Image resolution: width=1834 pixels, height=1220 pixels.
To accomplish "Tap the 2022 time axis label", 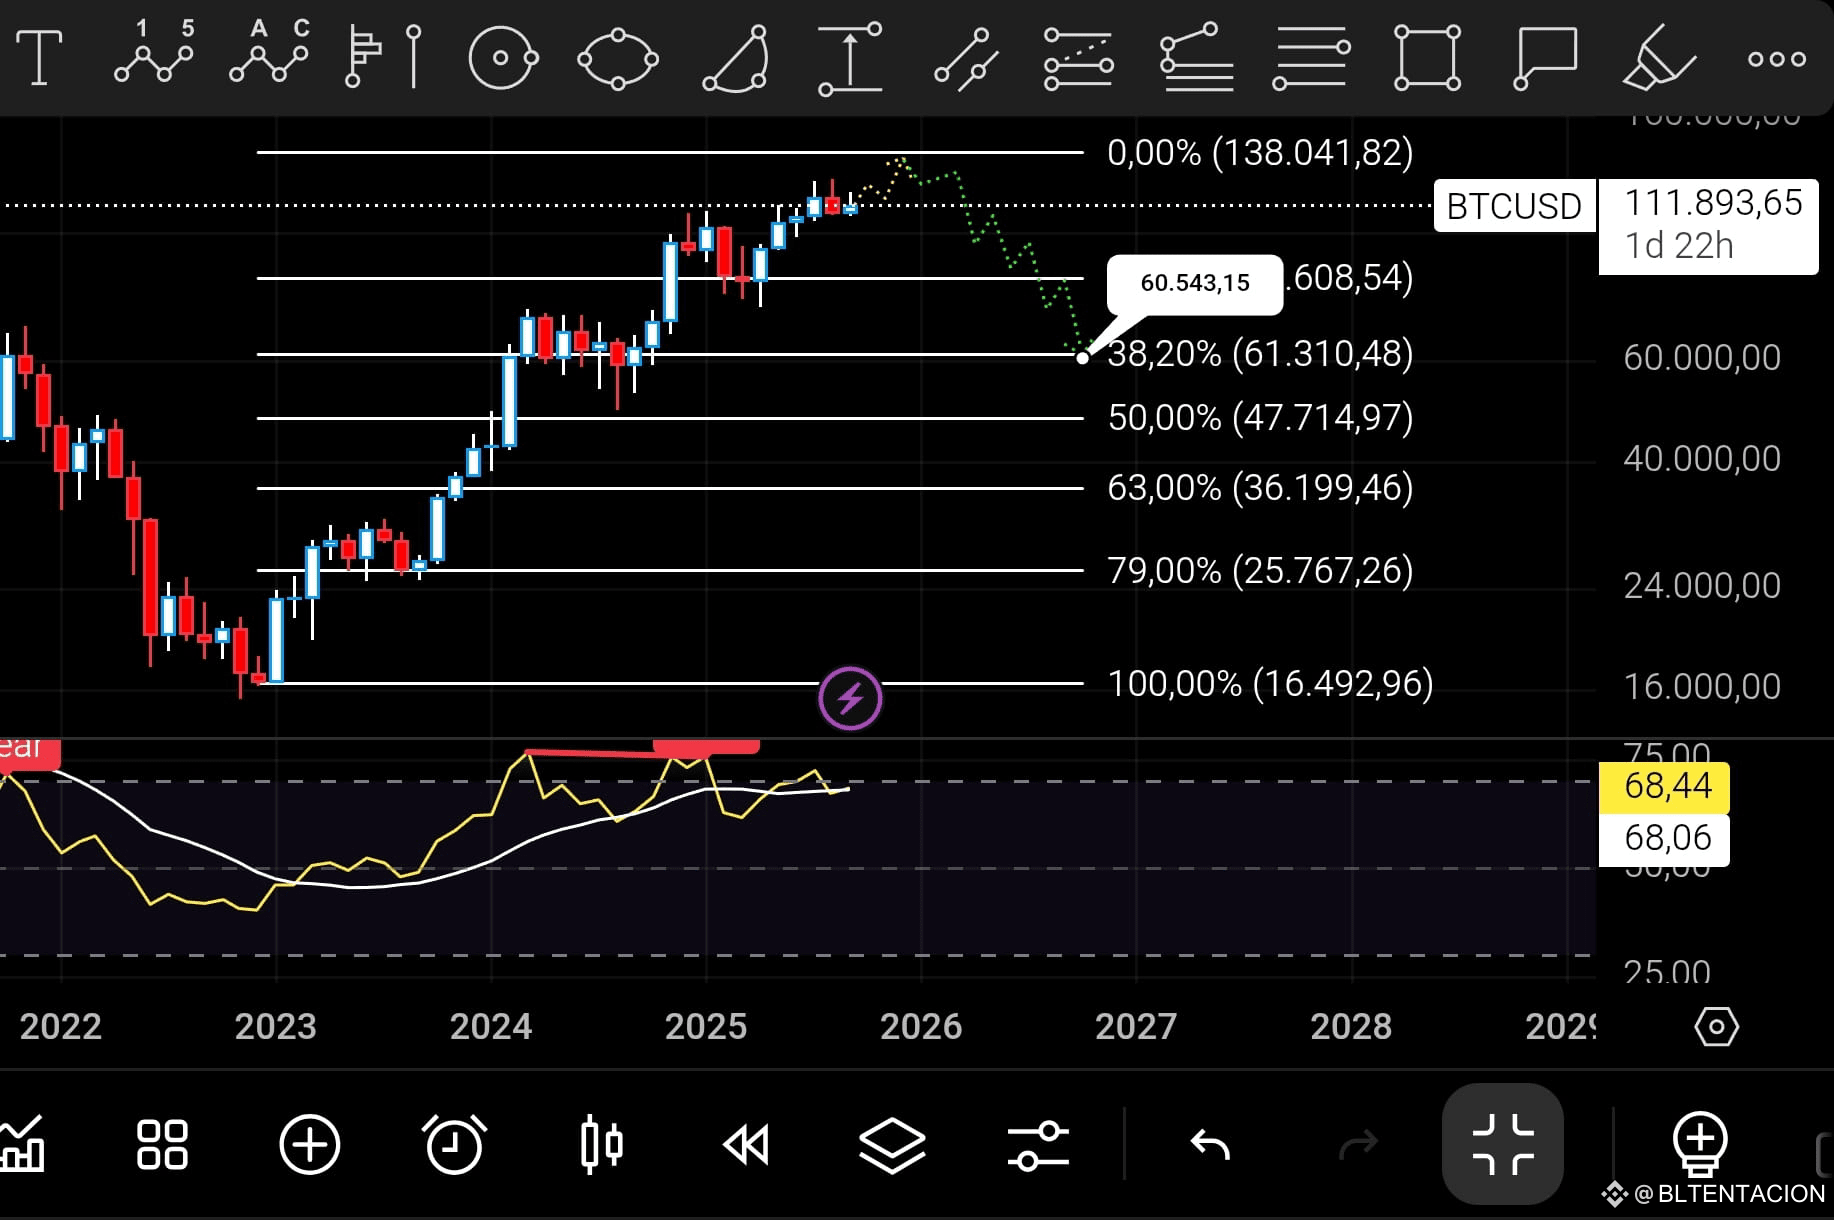I will [x=61, y=1027].
